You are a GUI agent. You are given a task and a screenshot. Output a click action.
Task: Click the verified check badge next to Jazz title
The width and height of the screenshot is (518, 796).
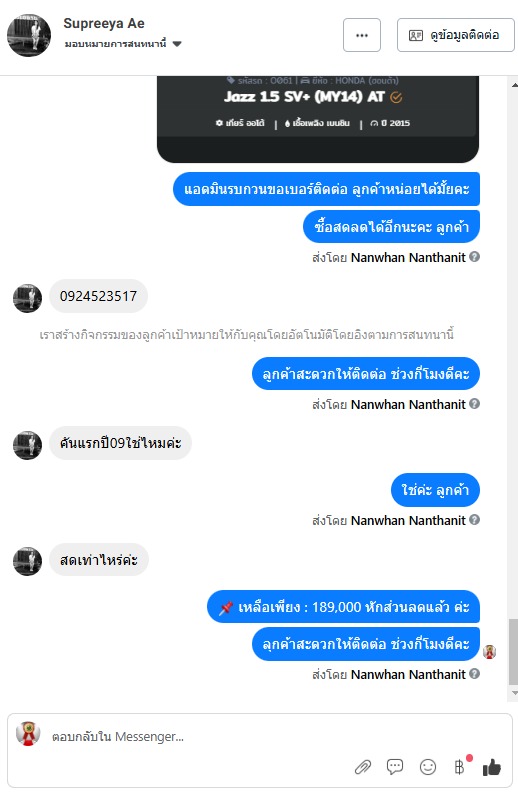396,97
